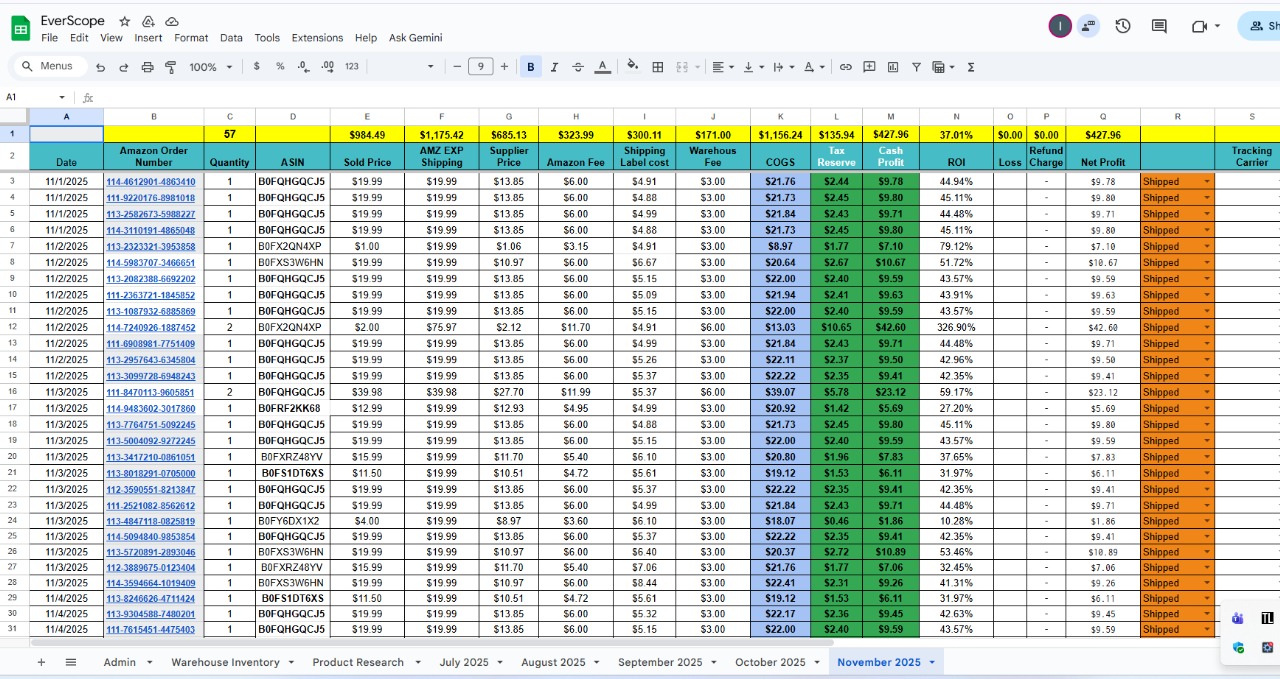The width and height of the screenshot is (1280, 679).
Task: Toggle bold formatting
Action: (530, 67)
